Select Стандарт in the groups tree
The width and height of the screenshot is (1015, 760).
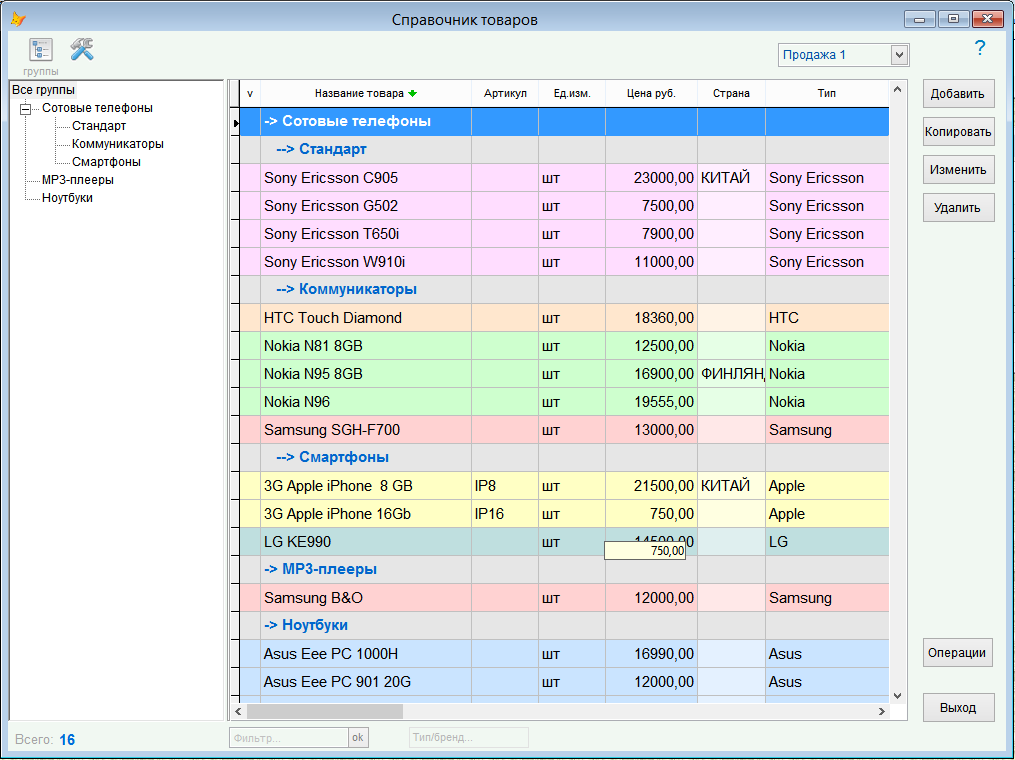point(99,126)
